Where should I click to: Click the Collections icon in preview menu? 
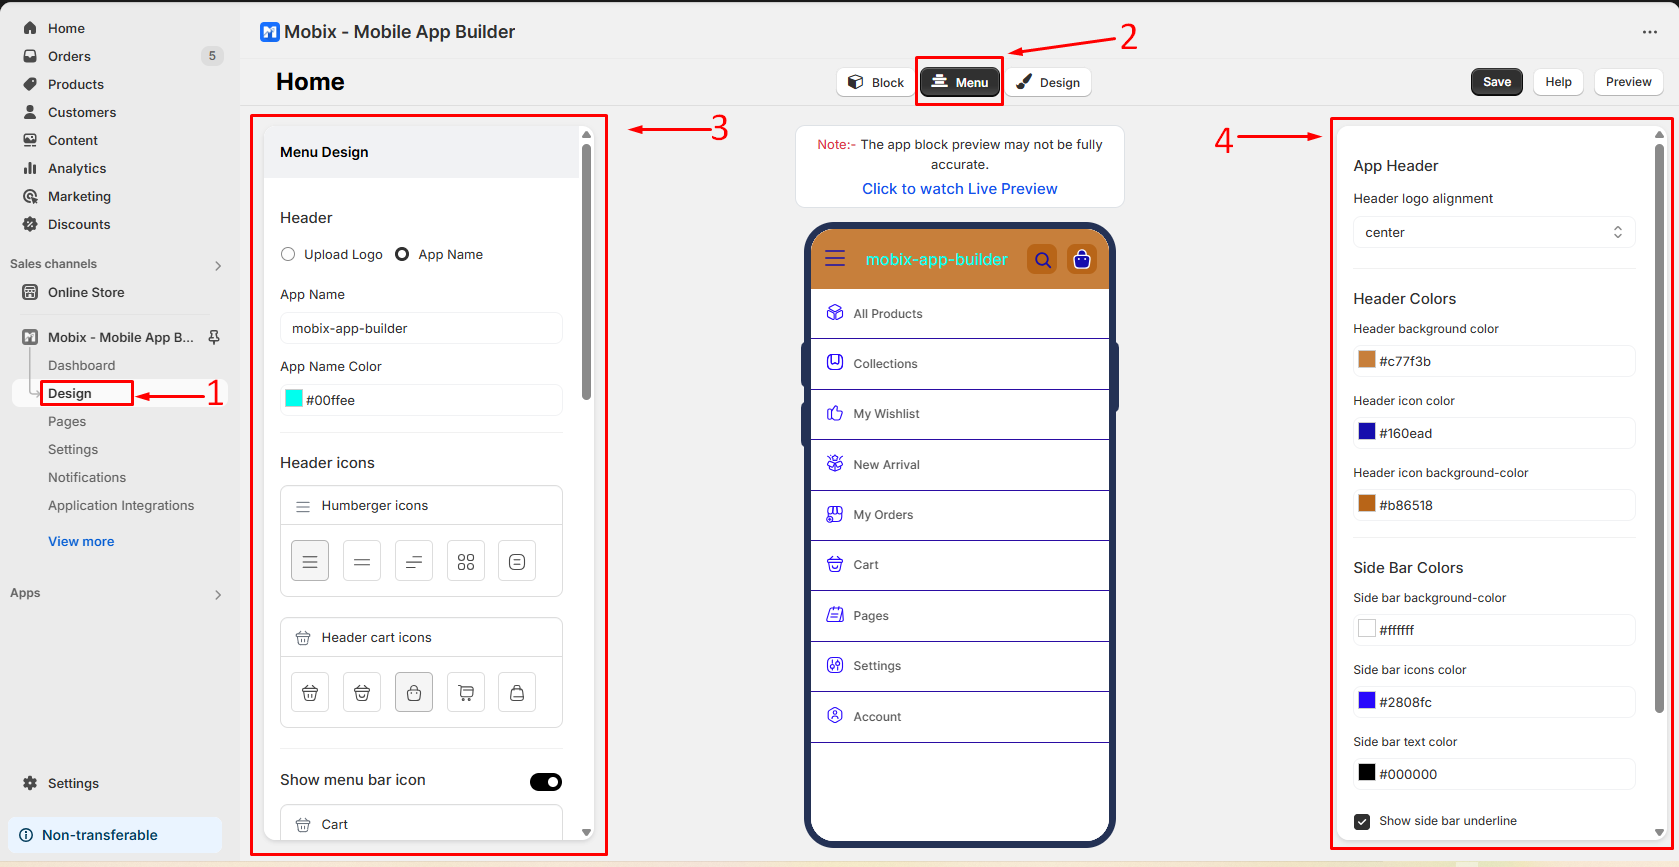(835, 363)
